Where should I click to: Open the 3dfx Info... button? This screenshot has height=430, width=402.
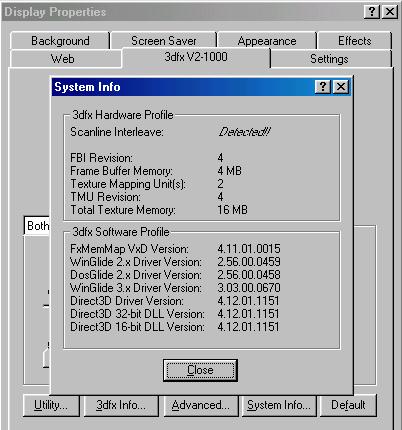coord(121,405)
